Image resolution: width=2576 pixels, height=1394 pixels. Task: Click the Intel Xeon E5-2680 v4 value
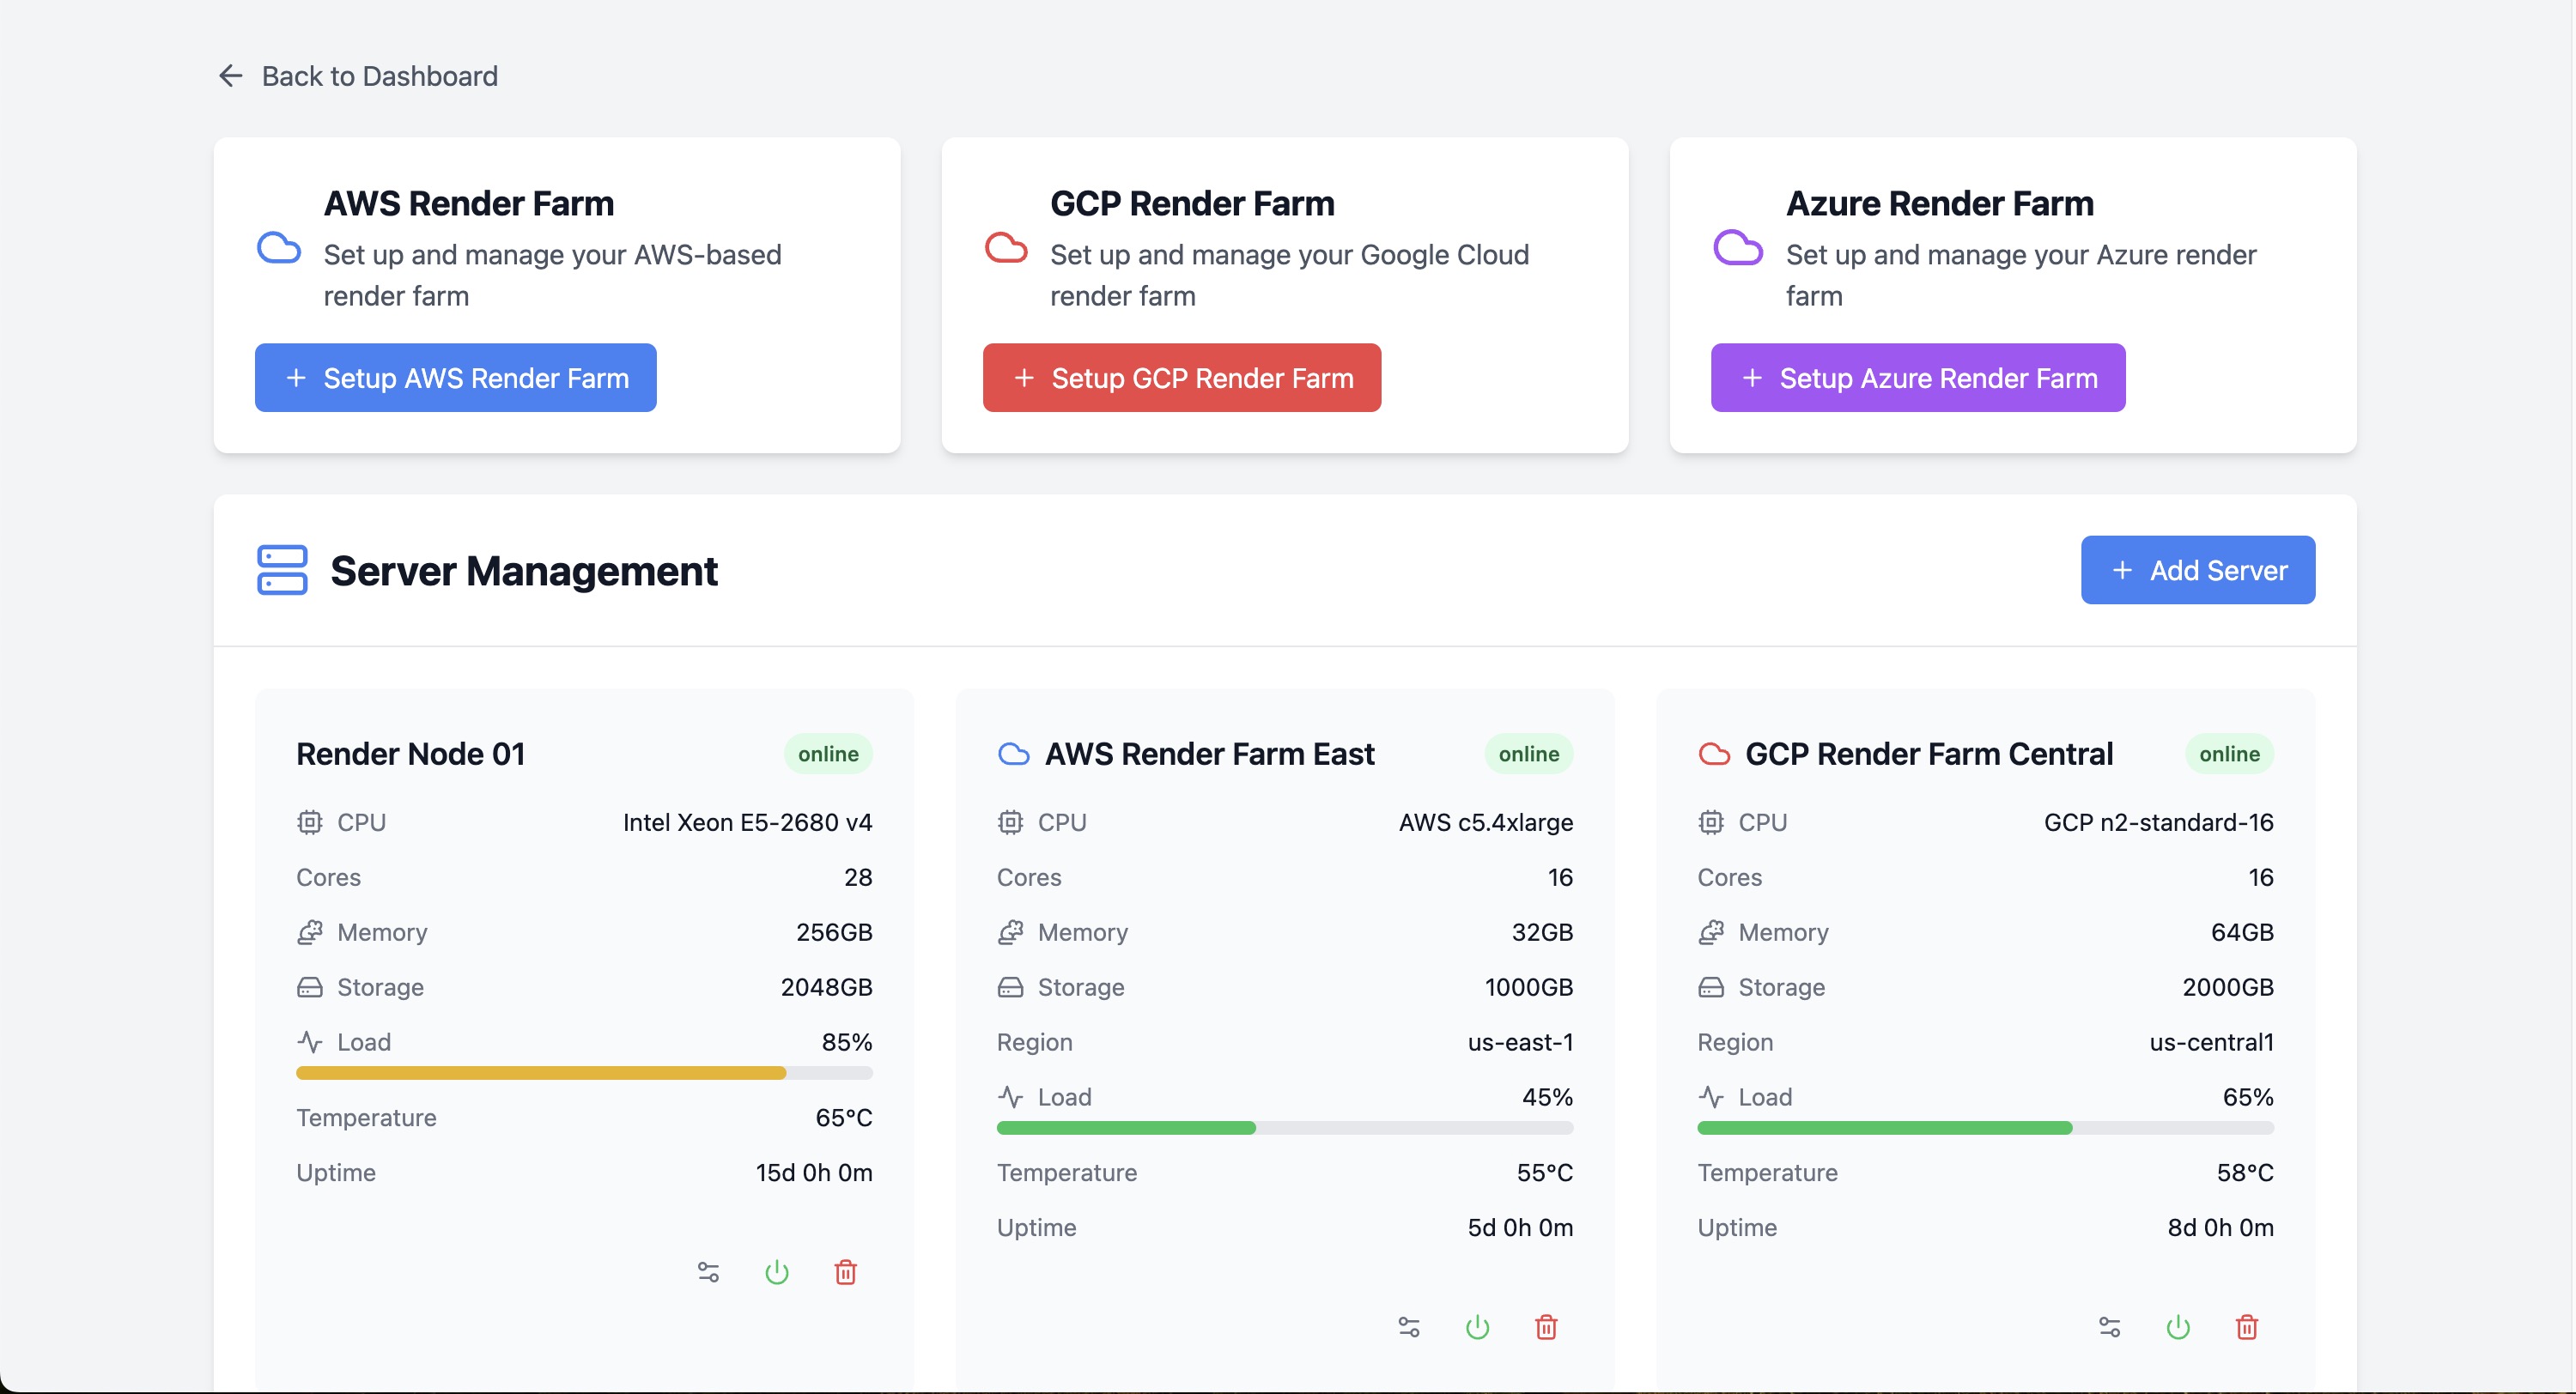[x=748, y=822]
